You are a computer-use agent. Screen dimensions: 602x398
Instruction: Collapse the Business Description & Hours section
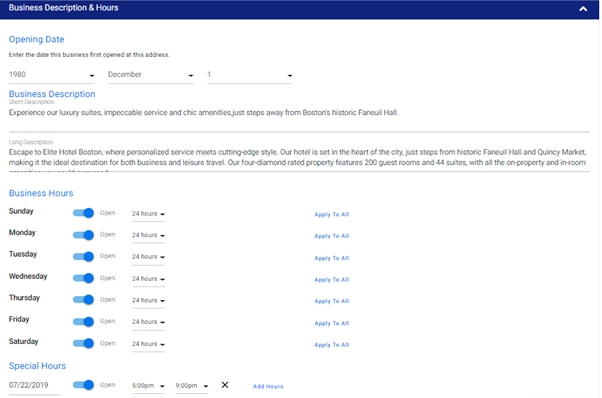pyautogui.click(x=583, y=8)
